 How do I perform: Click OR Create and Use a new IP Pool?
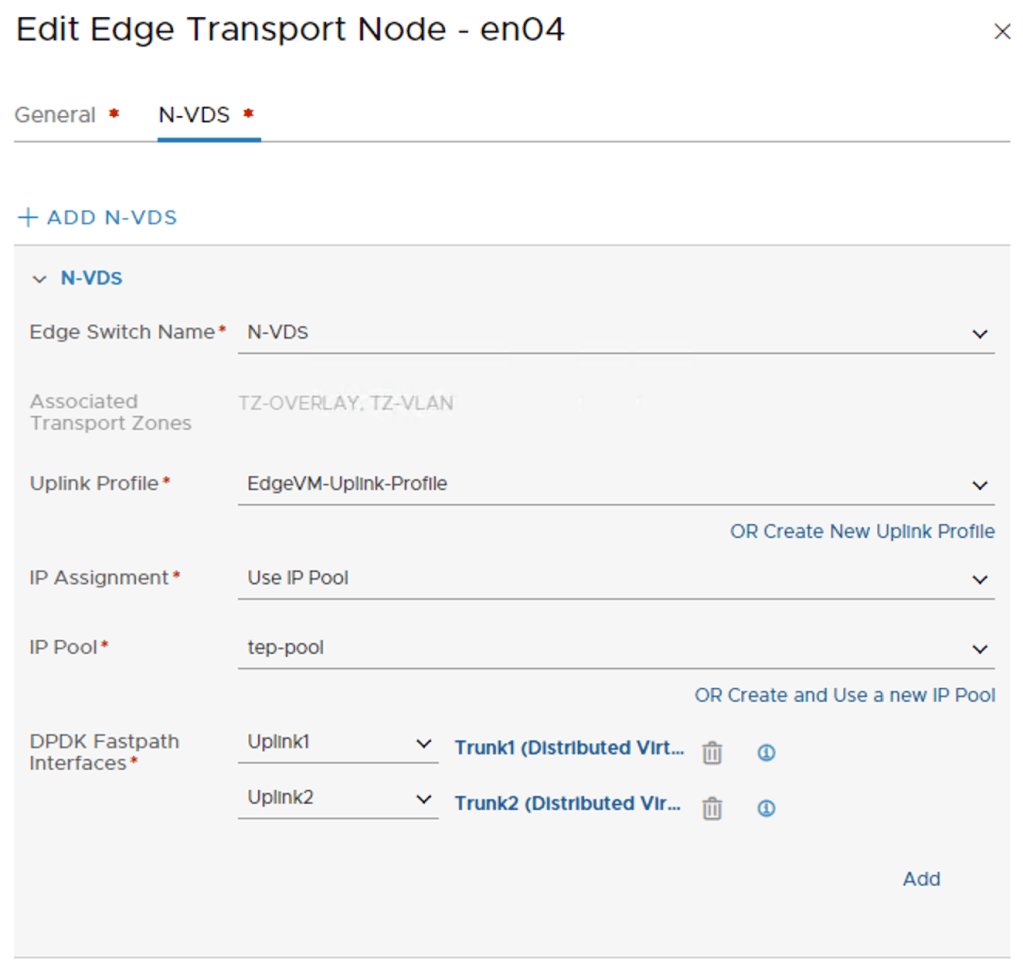[x=845, y=695]
